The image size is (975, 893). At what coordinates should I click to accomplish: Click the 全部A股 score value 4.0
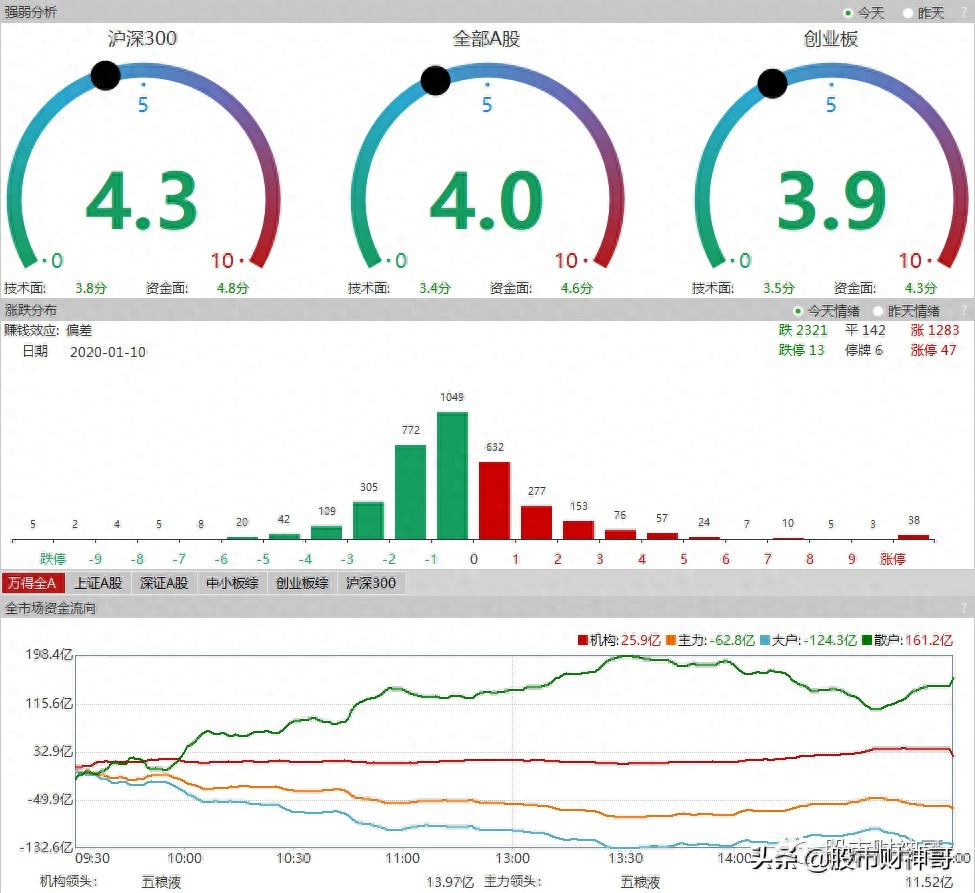[x=486, y=201]
